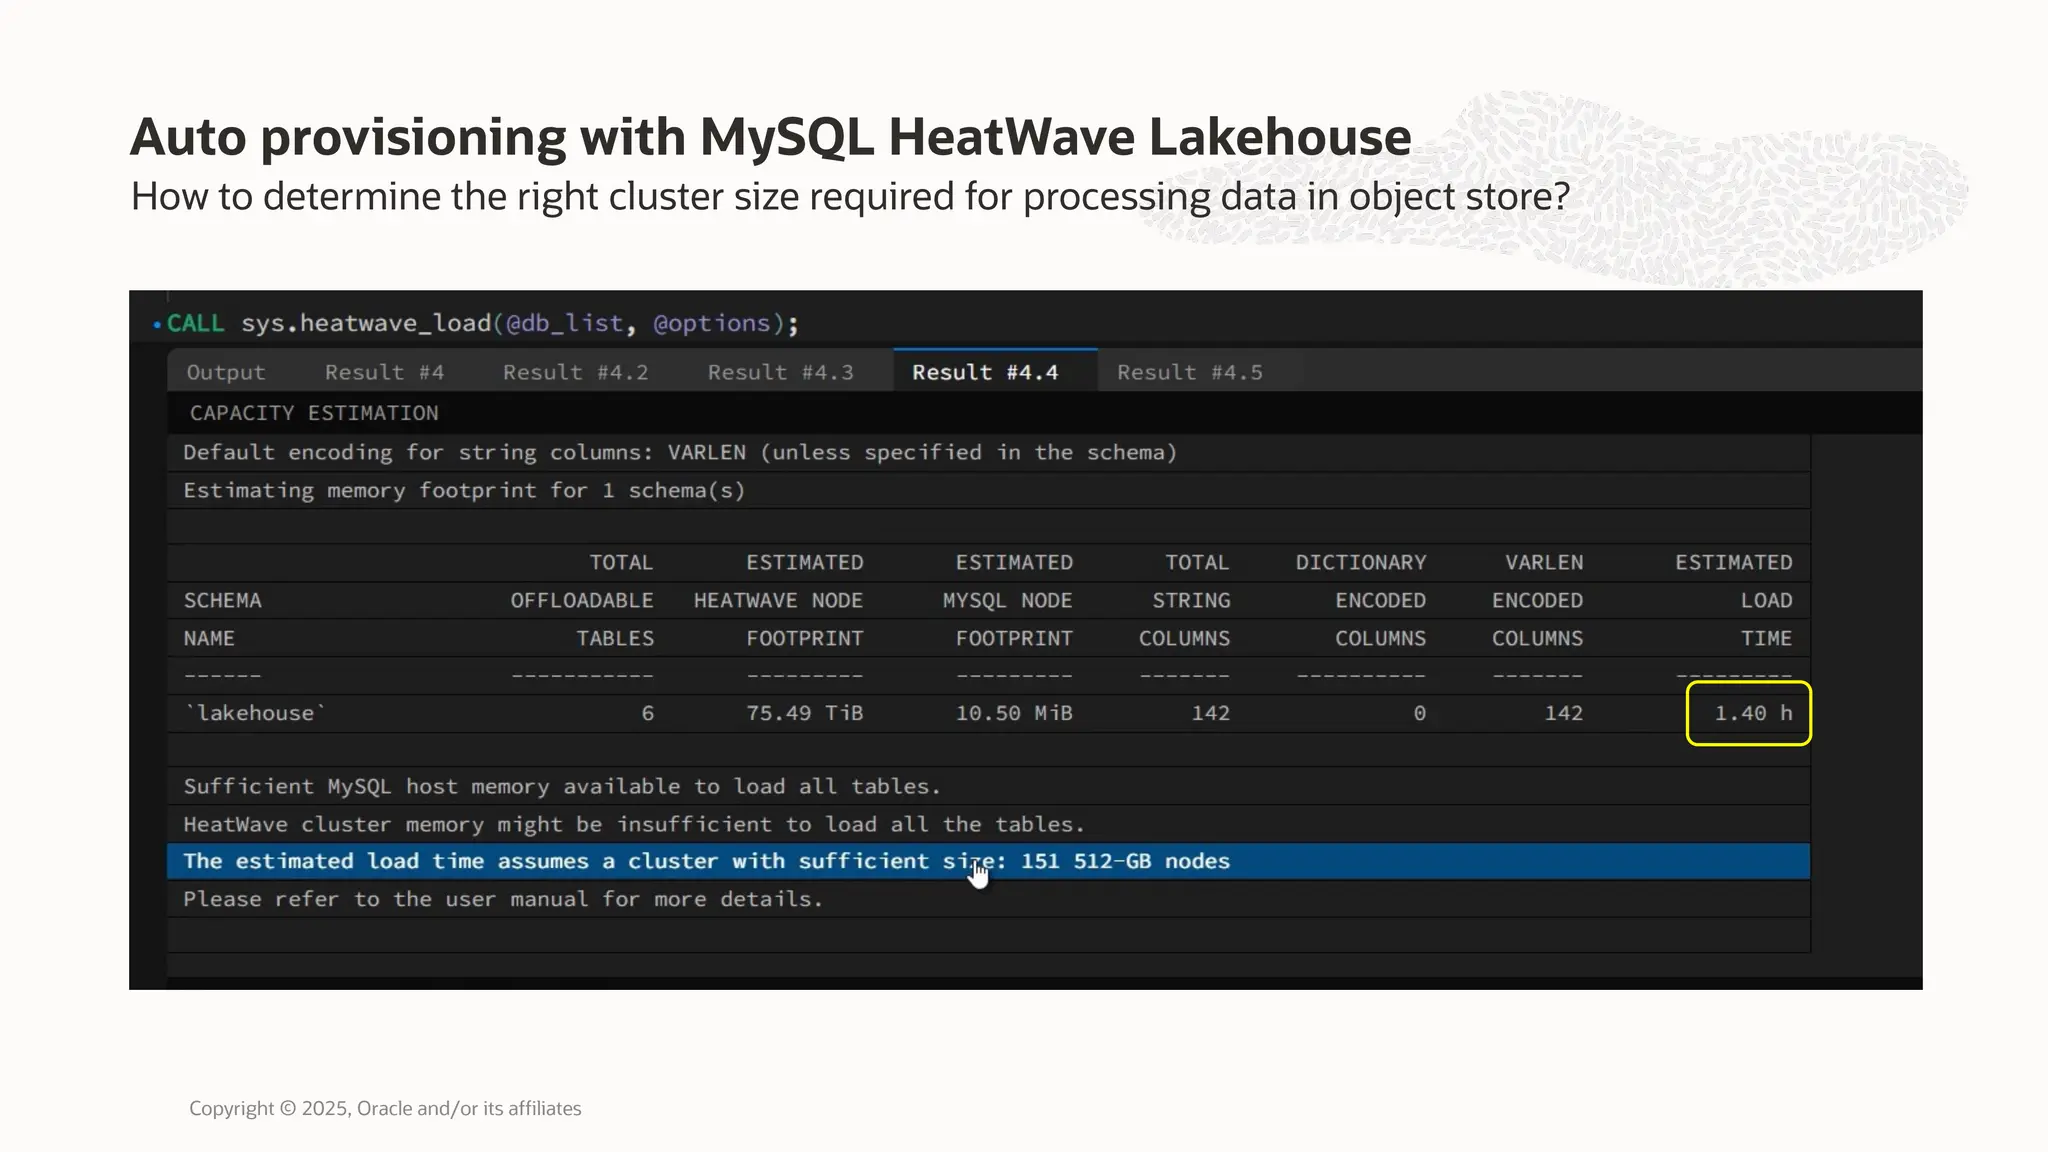Click the SCHEMA header text
The height and width of the screenshot is (1152, 2048).
coord(222,600)
